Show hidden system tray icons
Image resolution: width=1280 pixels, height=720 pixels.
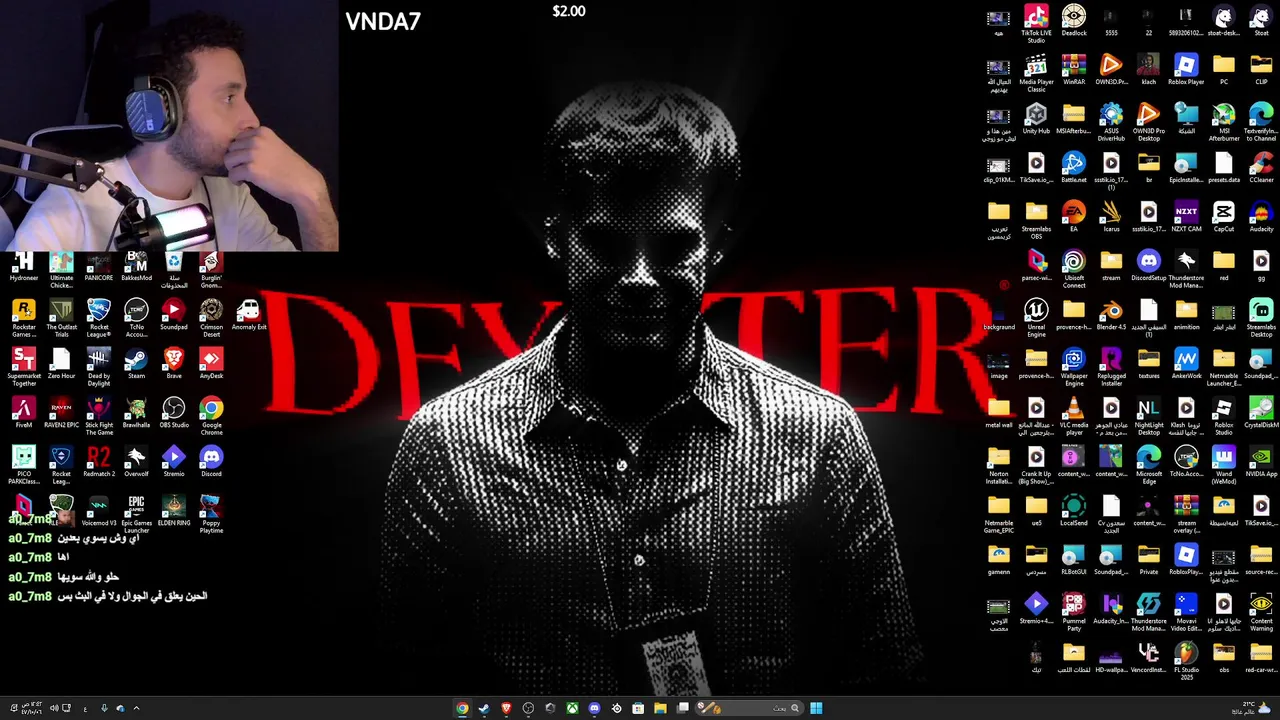(136, 708)
